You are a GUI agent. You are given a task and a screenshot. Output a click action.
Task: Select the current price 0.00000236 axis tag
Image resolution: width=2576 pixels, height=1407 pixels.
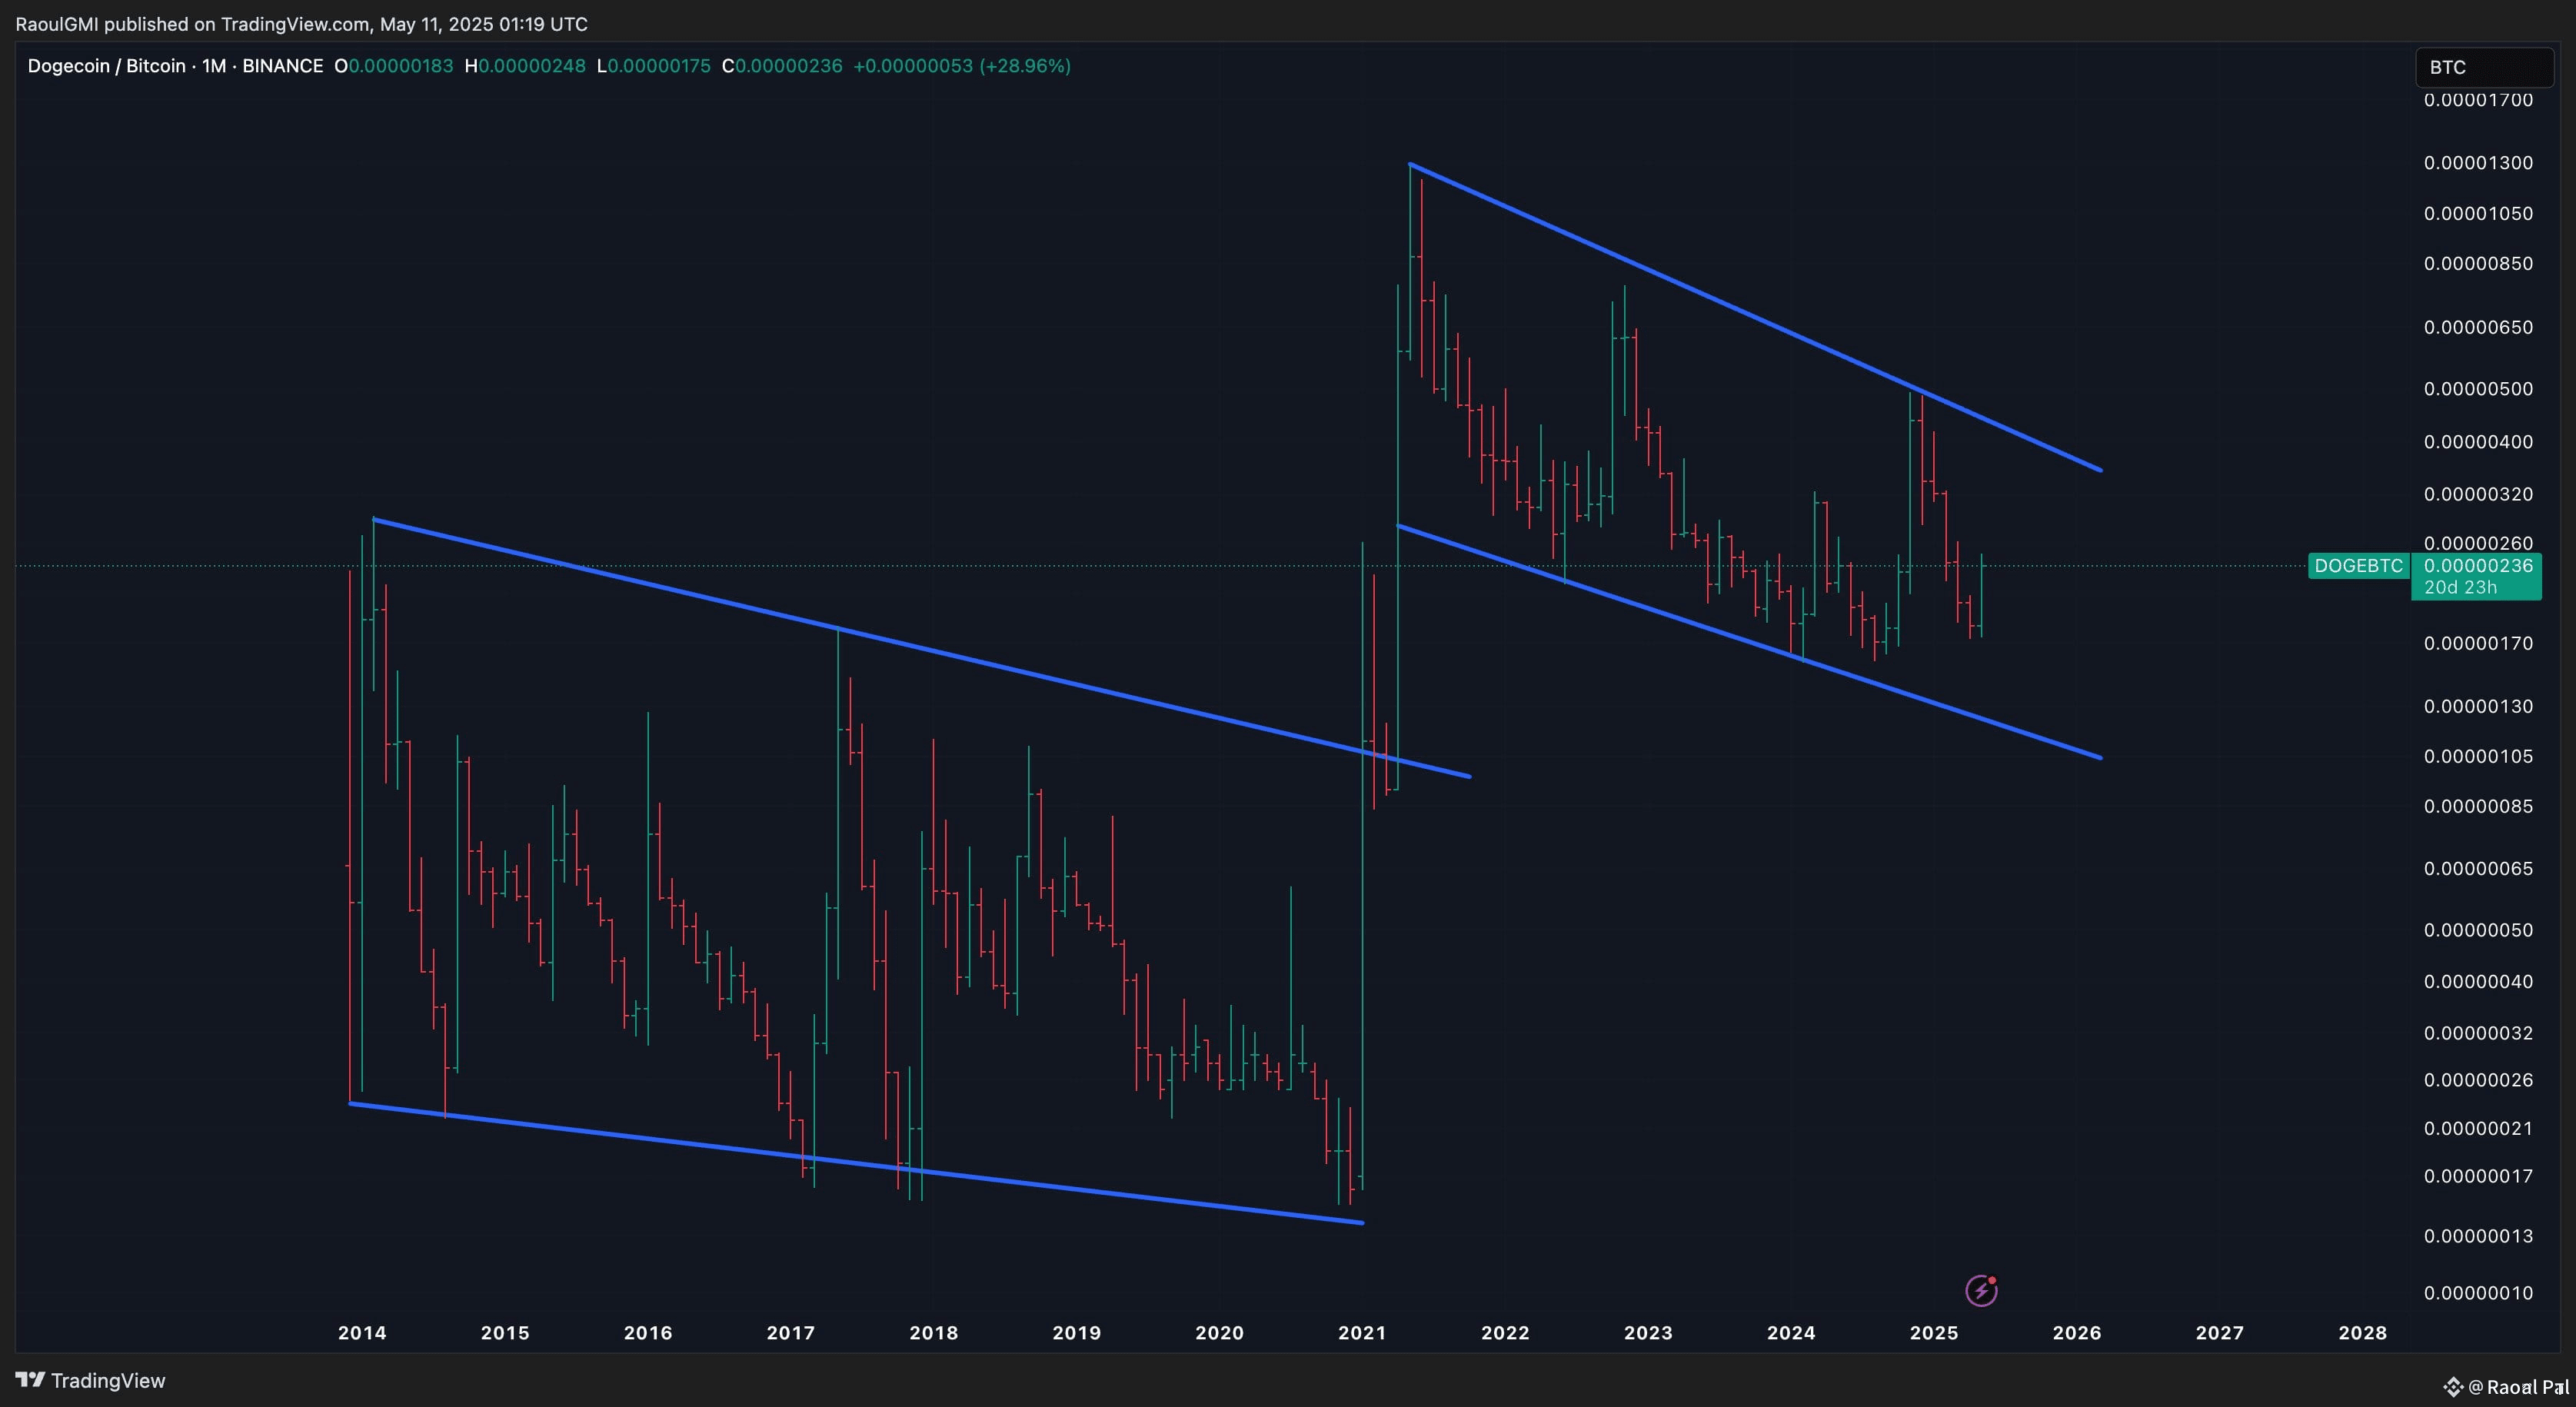pos(2478,566)
